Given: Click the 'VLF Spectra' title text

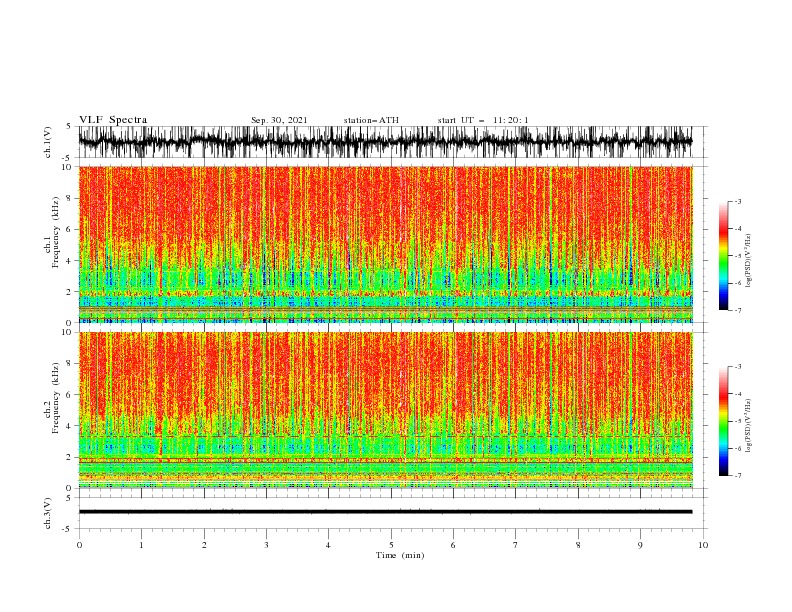Looking at the screenshot, I should click(113, 120).
